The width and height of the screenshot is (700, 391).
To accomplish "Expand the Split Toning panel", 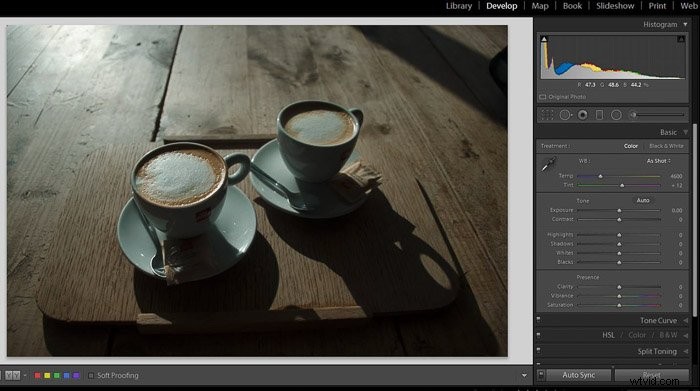I will pyautogui.click(x=685, y=351).
